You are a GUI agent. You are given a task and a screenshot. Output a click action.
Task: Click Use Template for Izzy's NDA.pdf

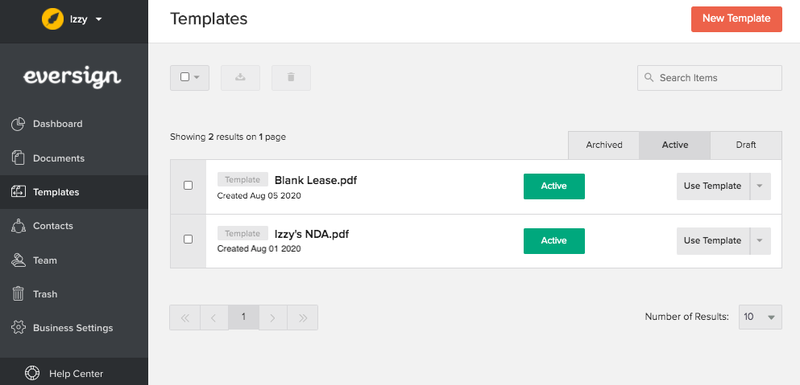[x=713, y=241]
